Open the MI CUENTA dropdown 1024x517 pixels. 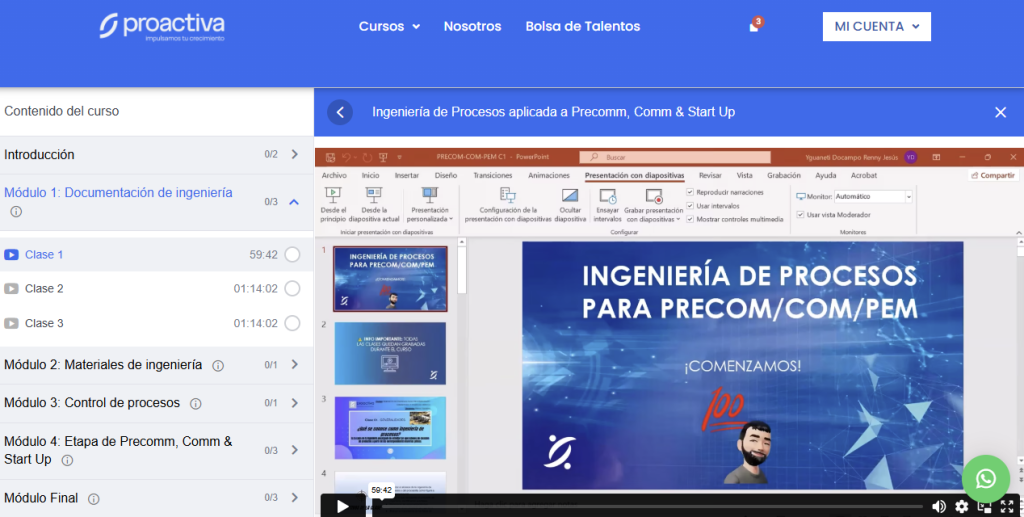coord(876,27)
